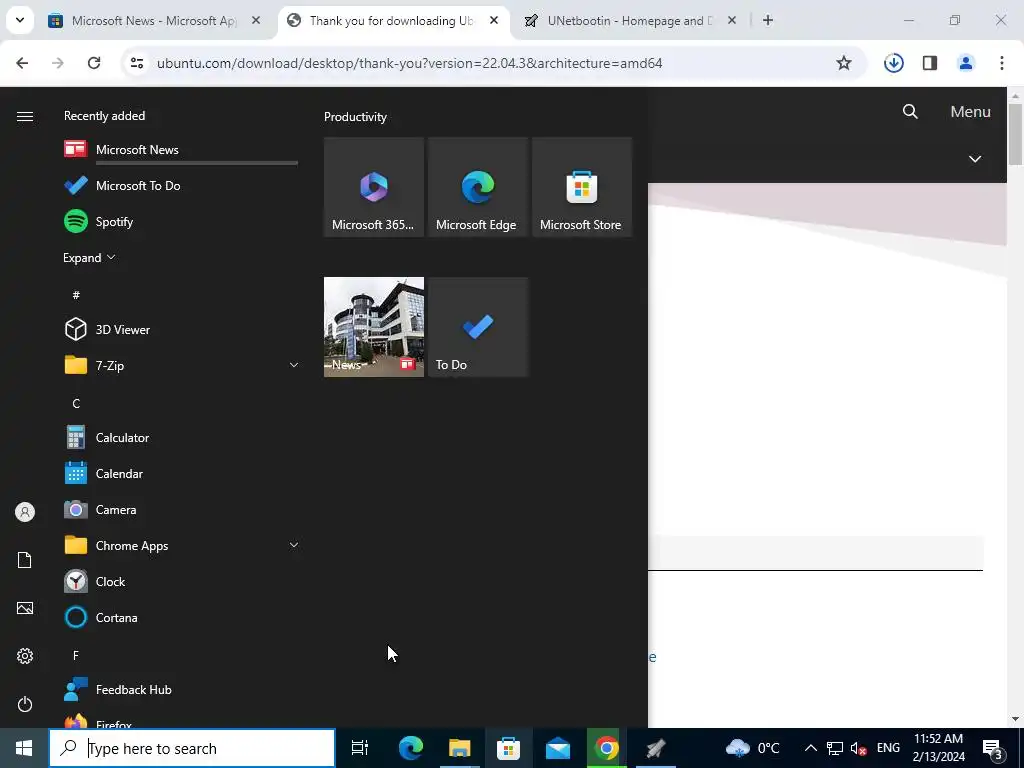This screenshot has width=1024, height=768.
Task: Open Pictures from the Start sidebar
Action: [x=25, y=608]
